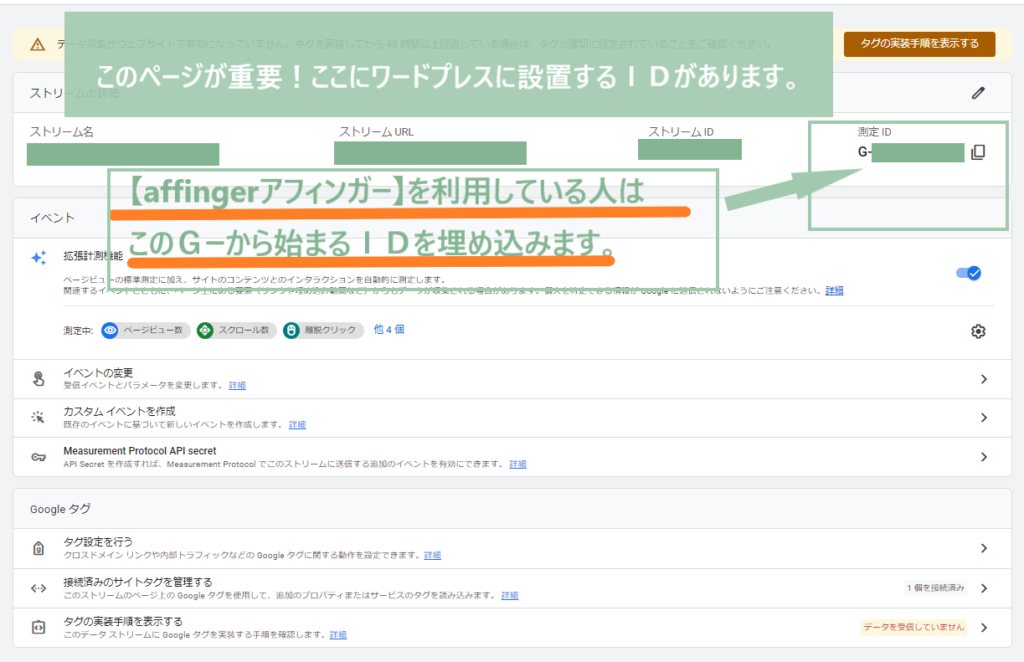1024x662 pixels.
Task: Open the 詳細 link under 拡張計測機能 description
Action: (834, 291)
